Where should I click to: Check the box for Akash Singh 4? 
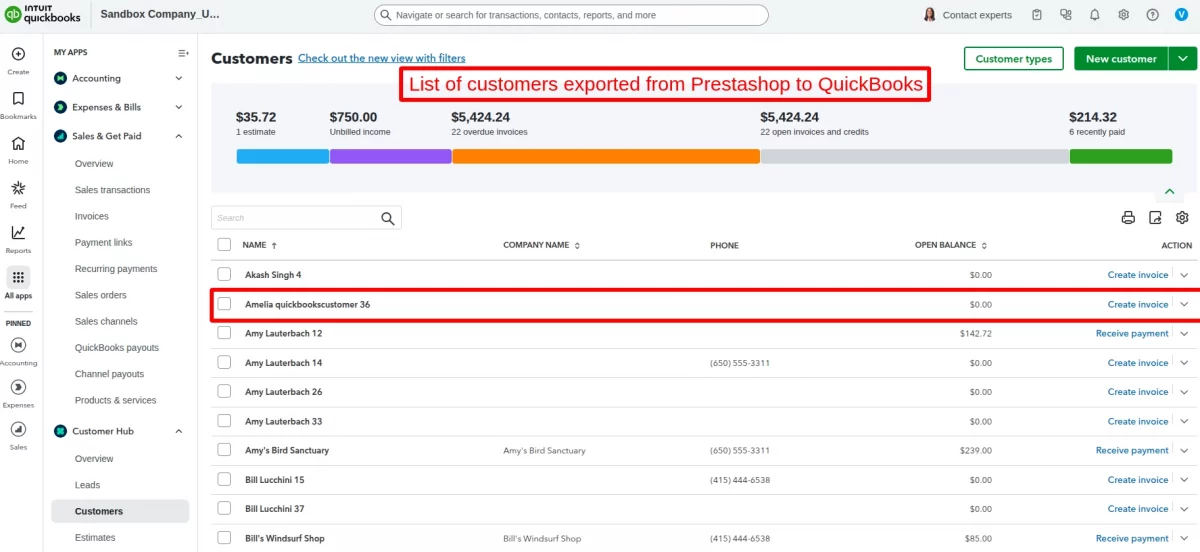tap(224, 274)
